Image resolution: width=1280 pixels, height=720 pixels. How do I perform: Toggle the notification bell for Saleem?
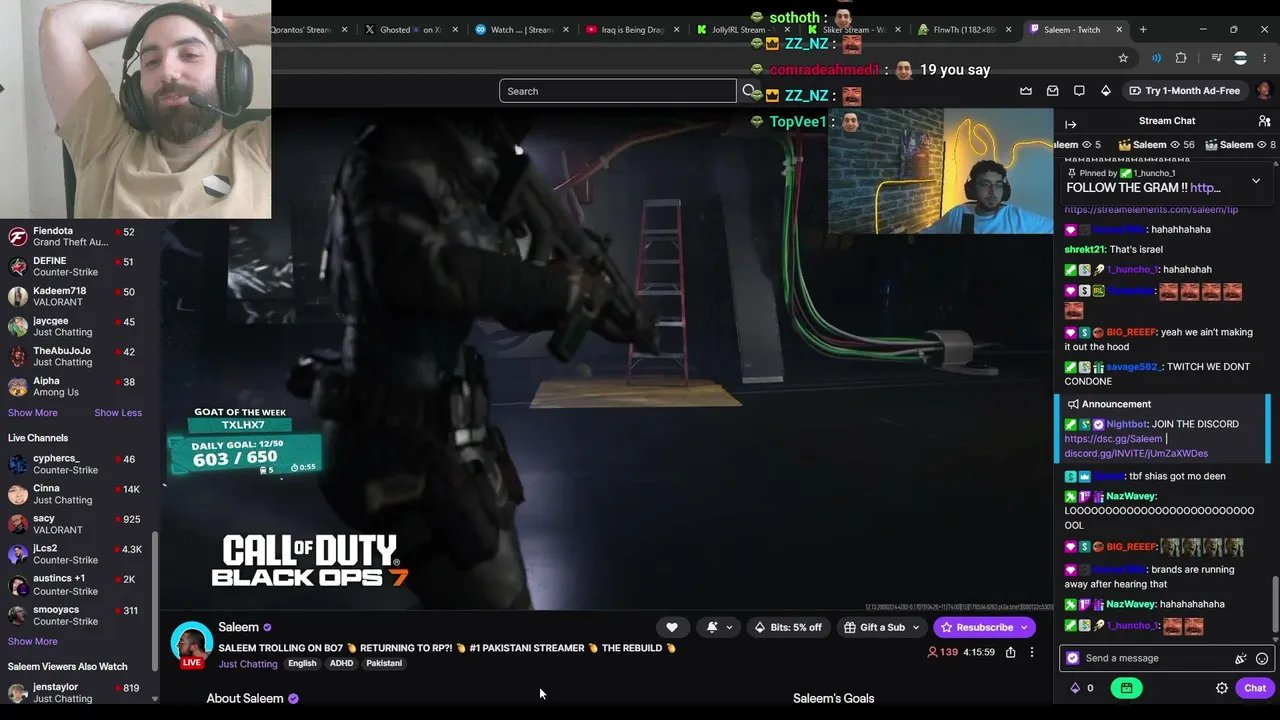click(712, 627)
